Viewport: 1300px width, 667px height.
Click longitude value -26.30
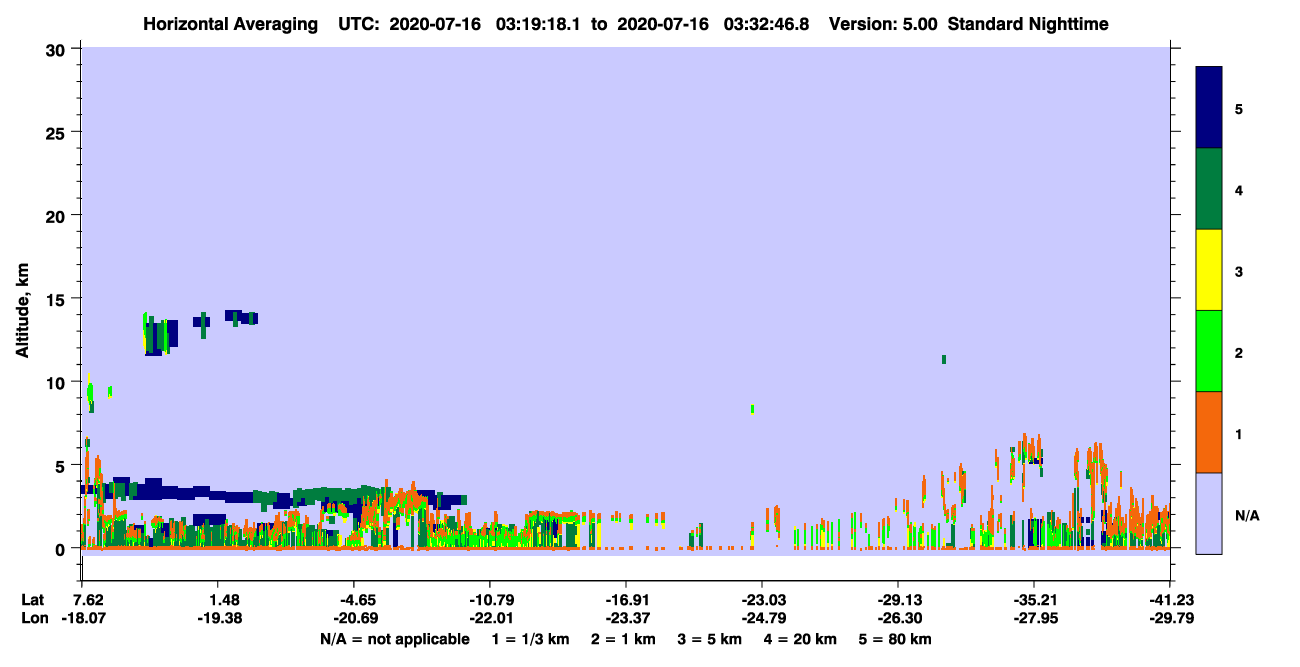pos(898,619)
